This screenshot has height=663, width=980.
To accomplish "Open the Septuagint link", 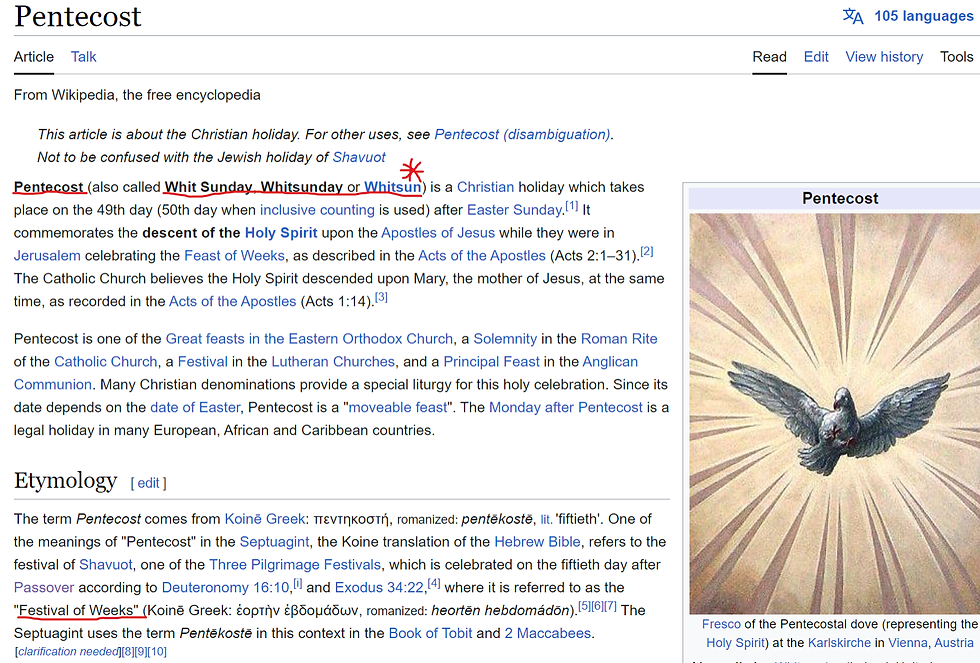I will [x=274, y=542].
